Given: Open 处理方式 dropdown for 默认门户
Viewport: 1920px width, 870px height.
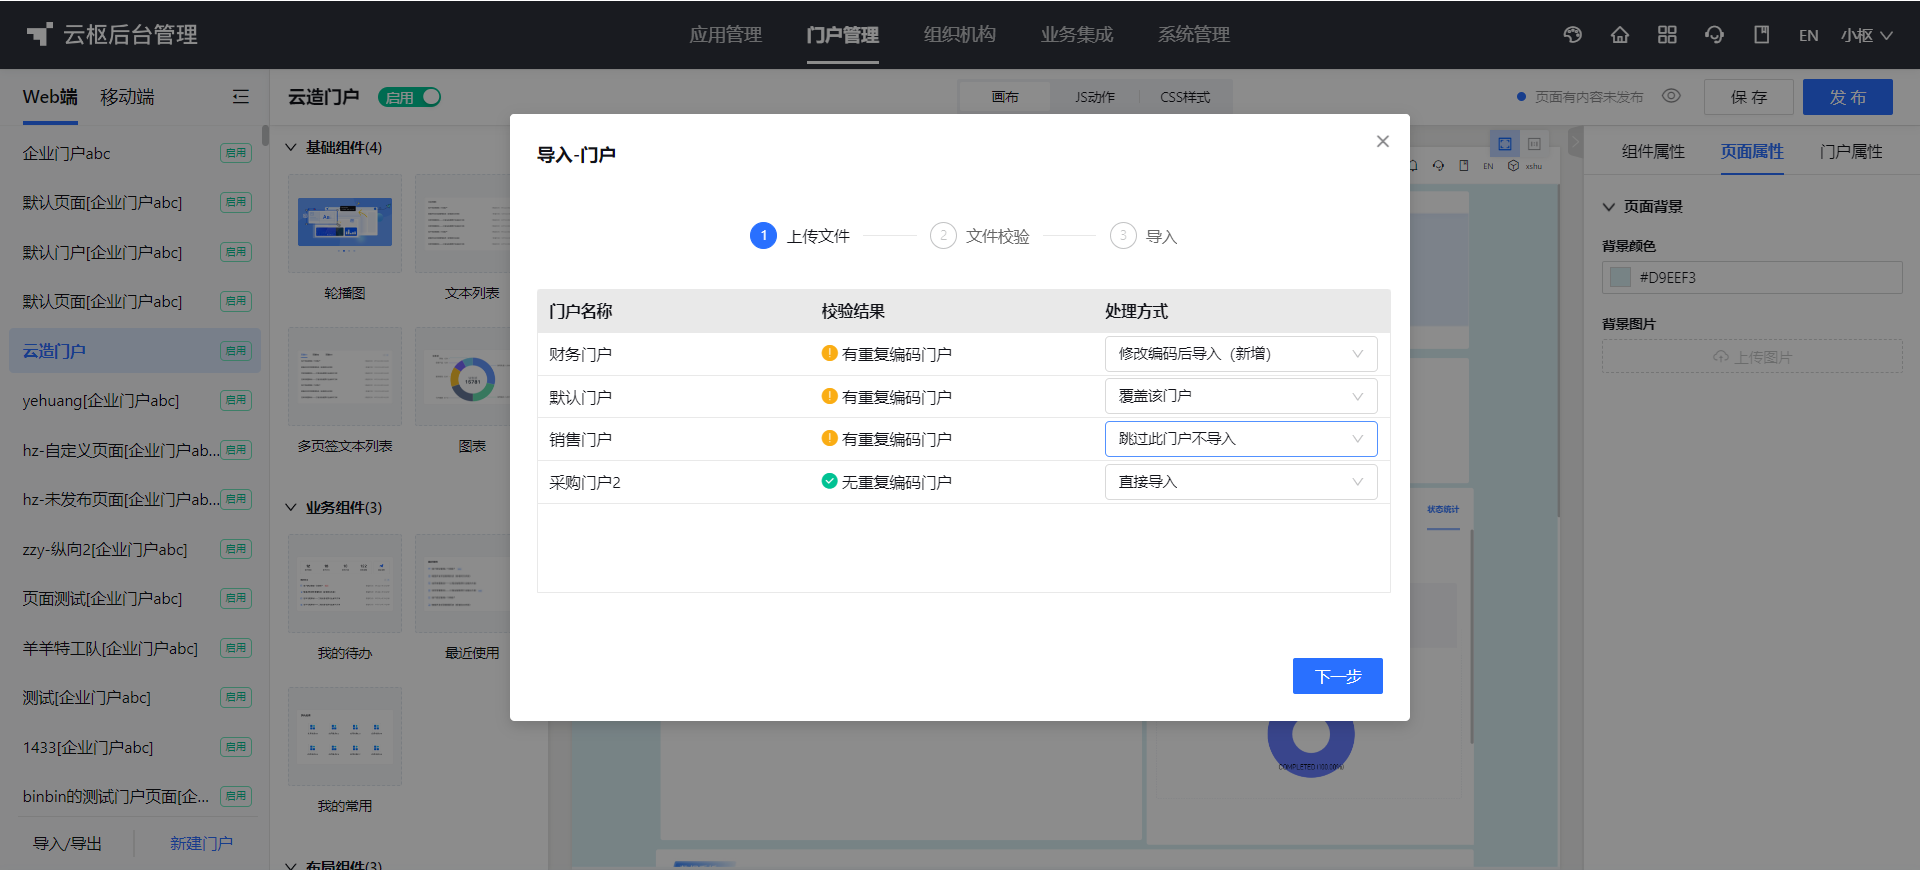Looking at the screenshot, I should click(x=1241, y=396).
